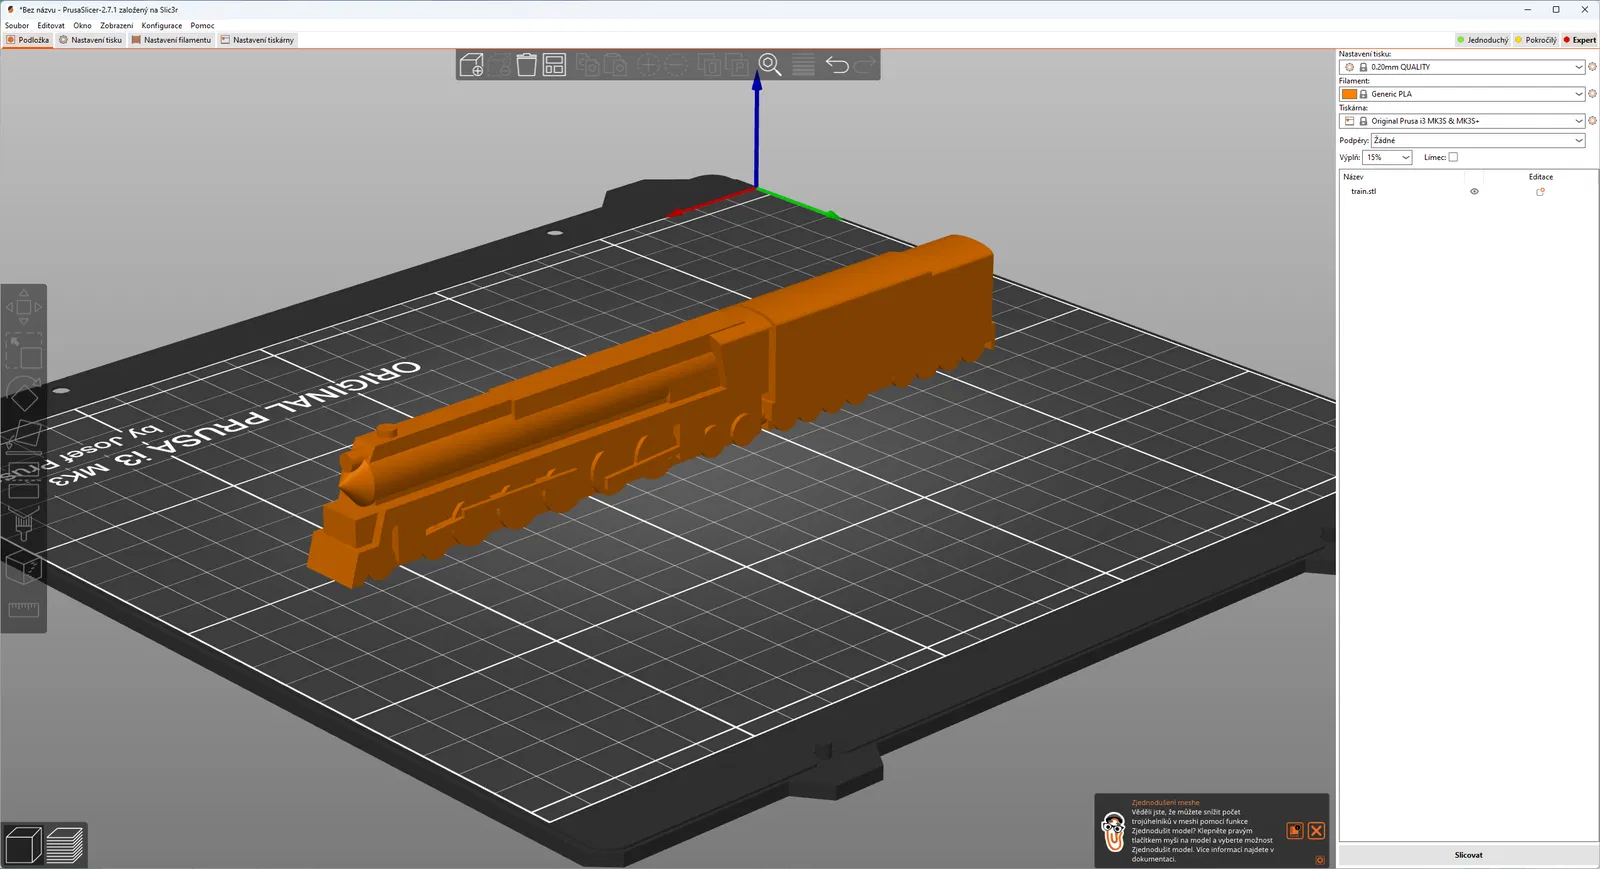Open the Konfigurace menu
Screen dimensions: 1600x869
162,25
